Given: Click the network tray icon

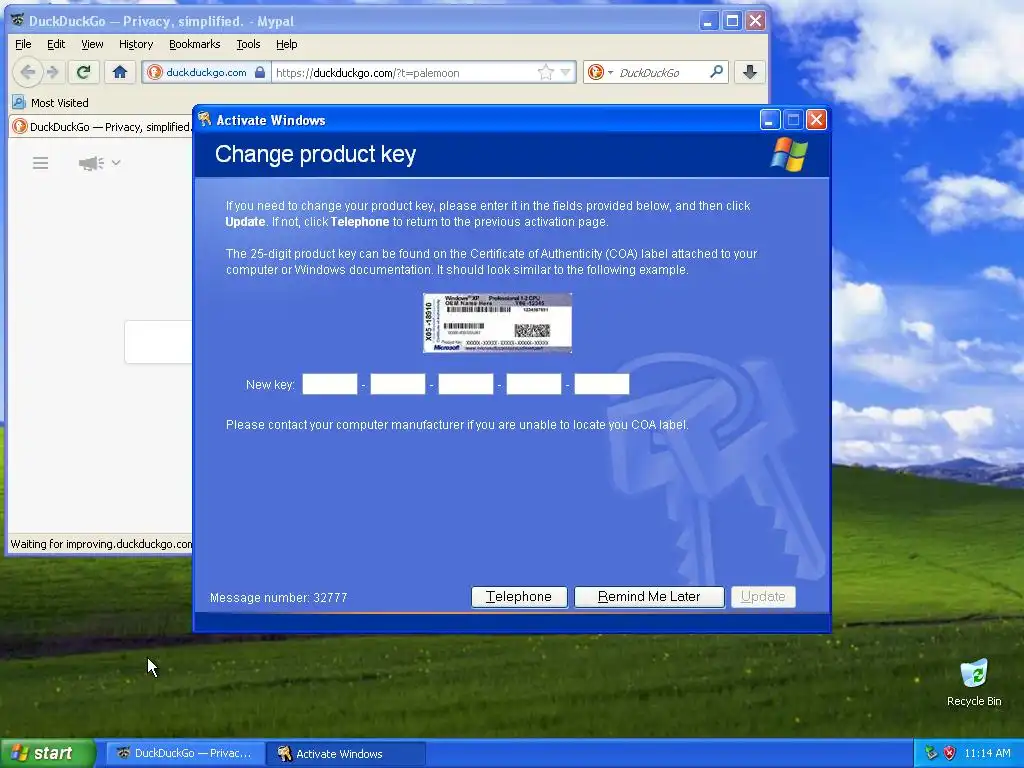Looking at the screenshot, I should click(x=931, y=753).
